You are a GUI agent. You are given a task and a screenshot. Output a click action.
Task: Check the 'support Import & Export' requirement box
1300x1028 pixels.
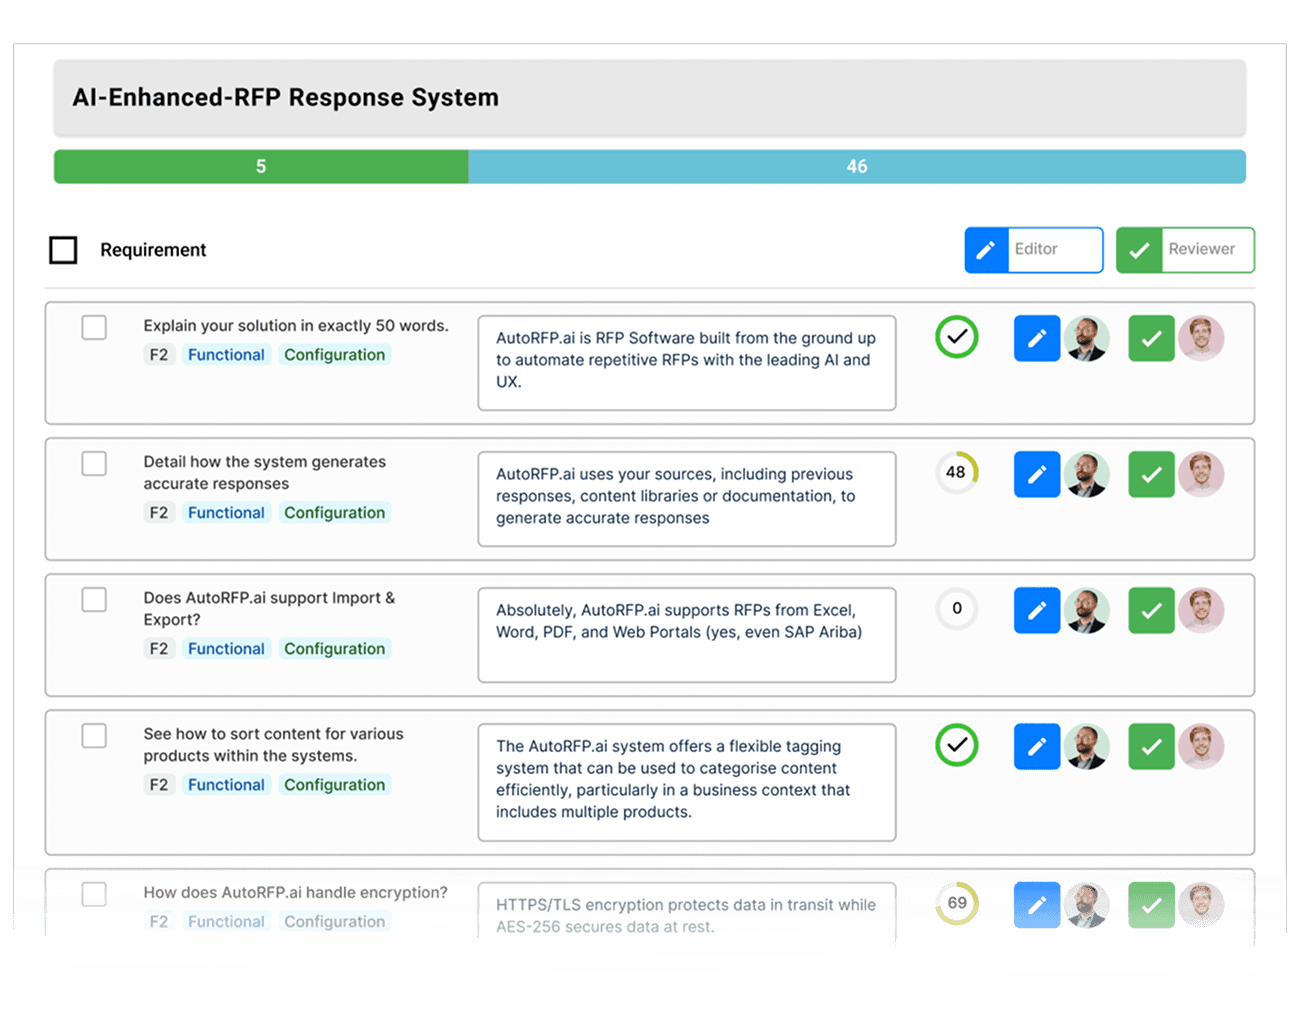[x=94, y=599]
